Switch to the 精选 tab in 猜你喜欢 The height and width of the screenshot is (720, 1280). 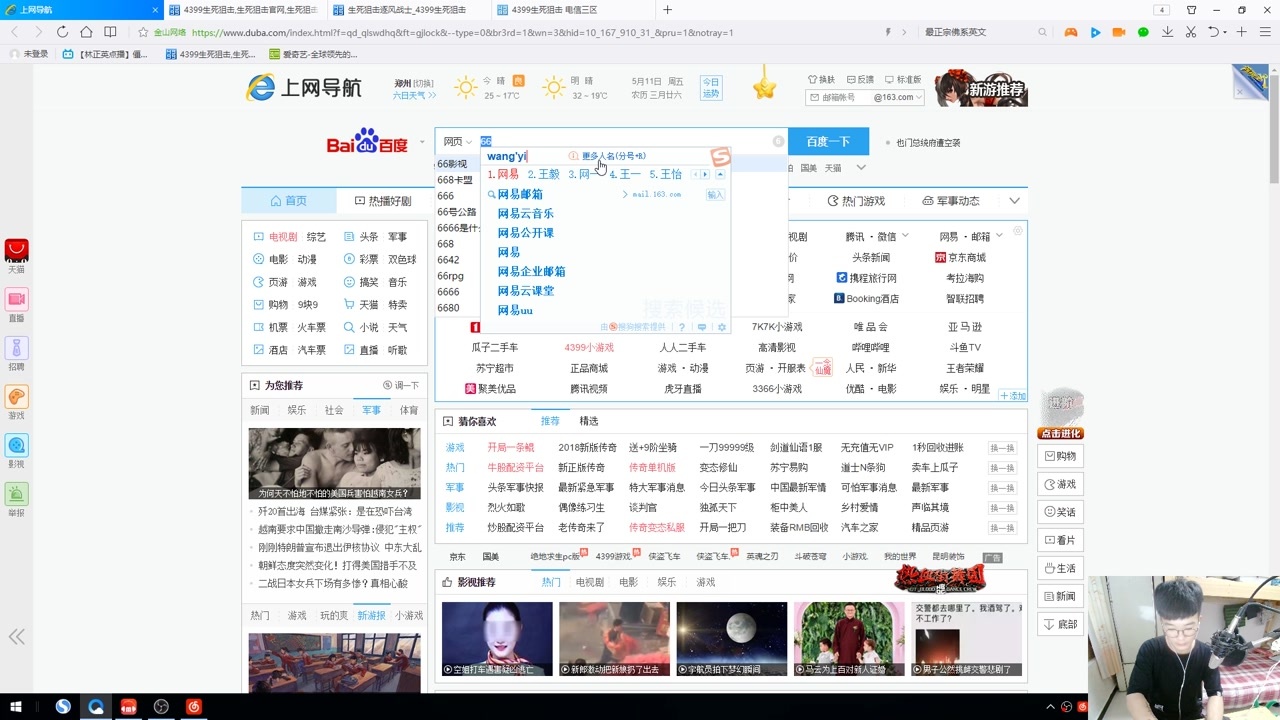pyautogui.click(x=589, y=421)
